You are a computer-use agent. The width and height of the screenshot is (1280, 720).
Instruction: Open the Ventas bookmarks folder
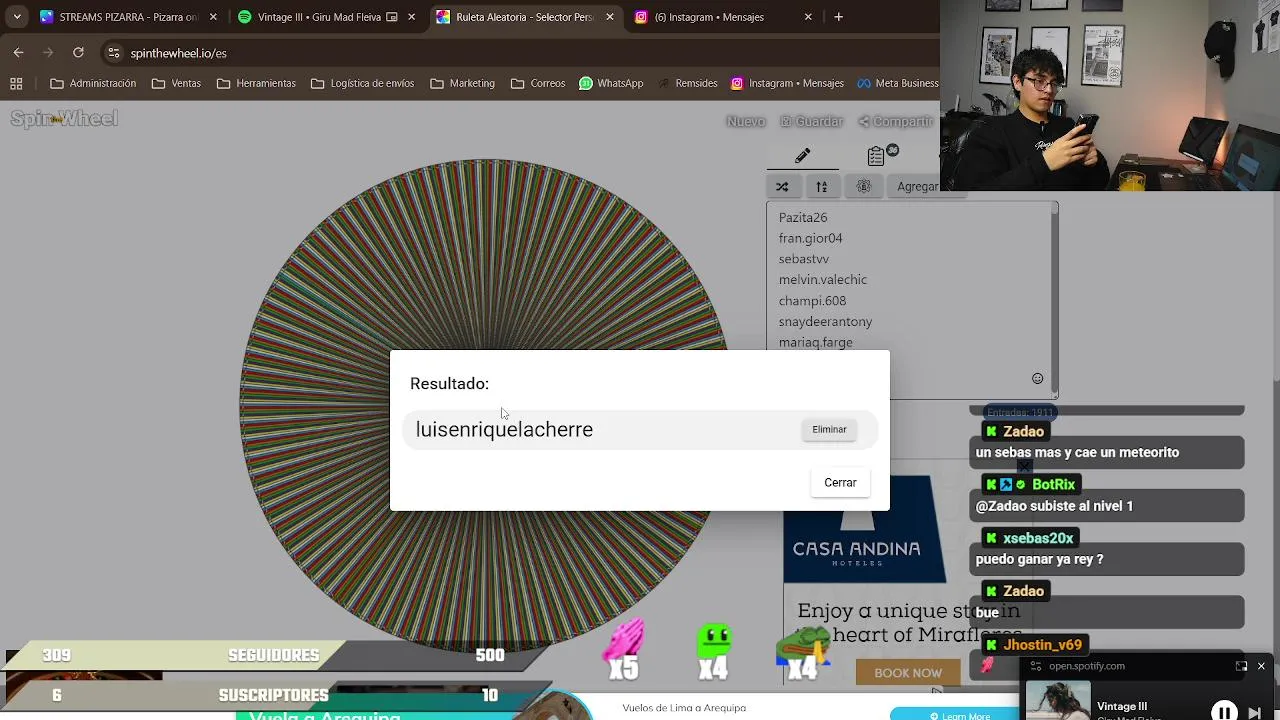176,84
